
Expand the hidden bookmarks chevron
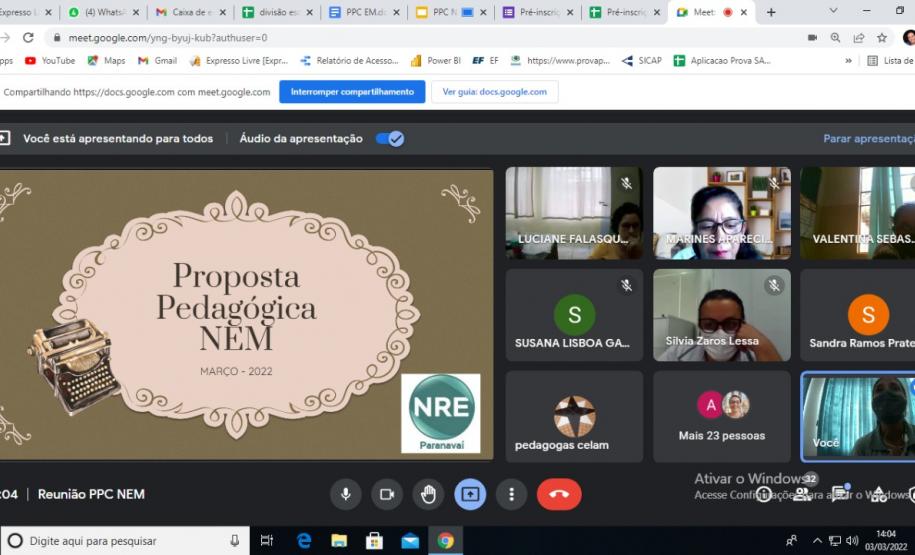(x=849, y=60)
